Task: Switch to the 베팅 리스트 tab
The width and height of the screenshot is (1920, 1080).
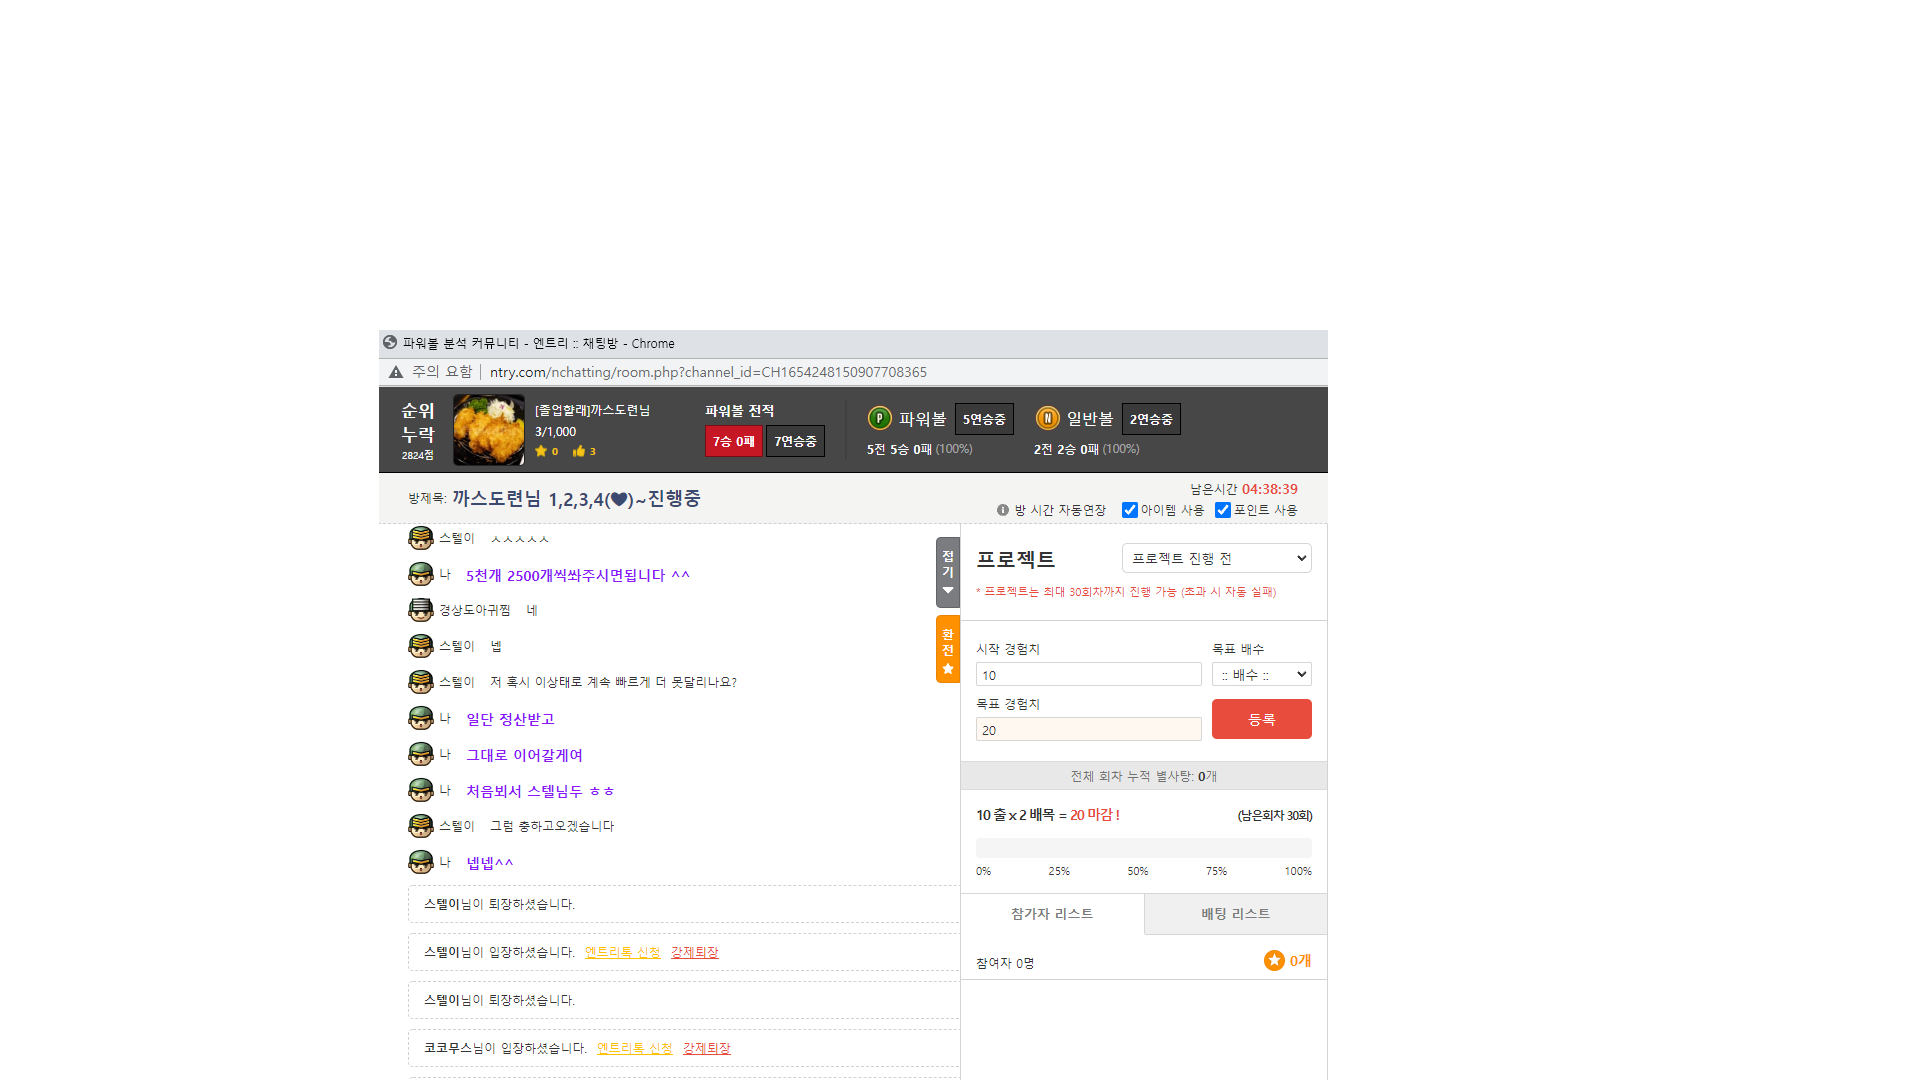Action: (x=1235, y=914)
